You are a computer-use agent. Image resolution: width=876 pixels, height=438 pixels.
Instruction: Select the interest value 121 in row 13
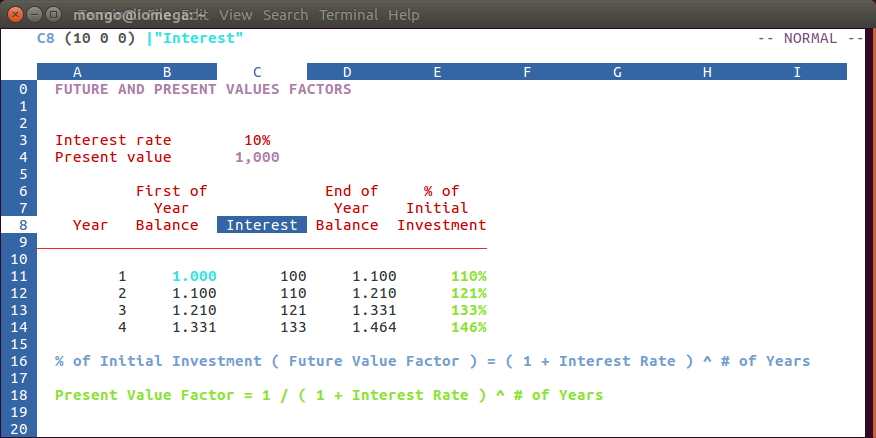[293, 310]
